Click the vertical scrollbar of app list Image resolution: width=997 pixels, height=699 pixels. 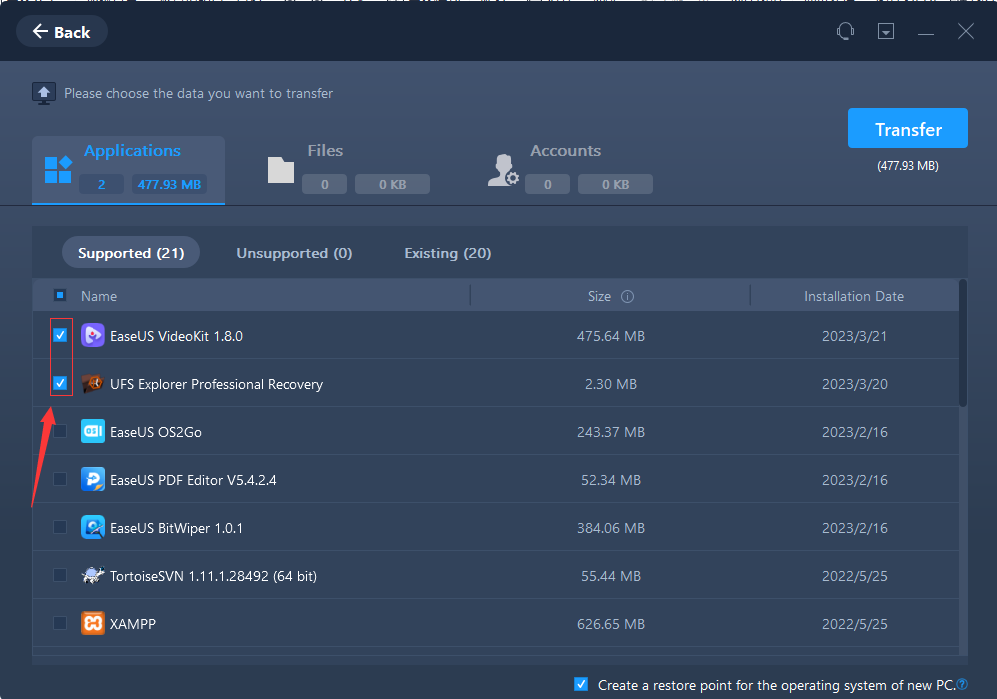tap(963, 345)
